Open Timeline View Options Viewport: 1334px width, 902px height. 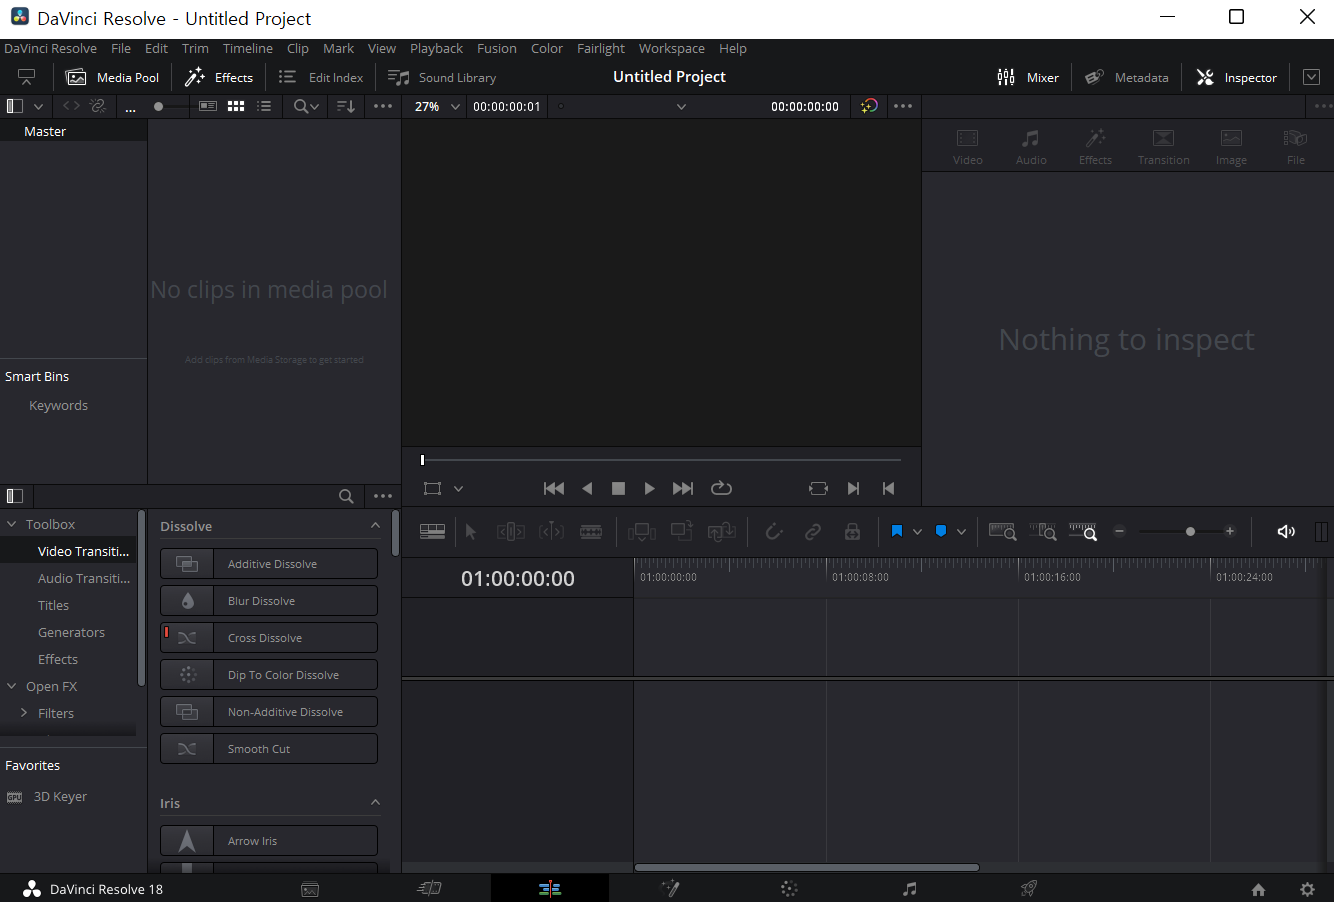(x=432, y=531)
